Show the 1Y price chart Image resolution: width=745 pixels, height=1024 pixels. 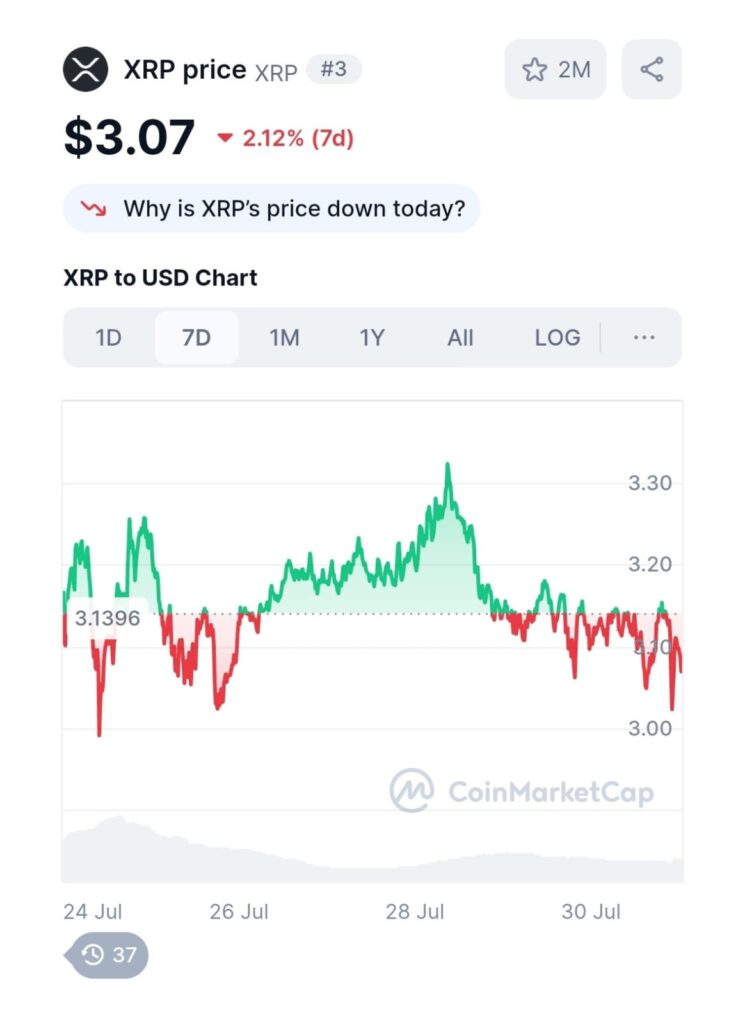tap(372, 338)
